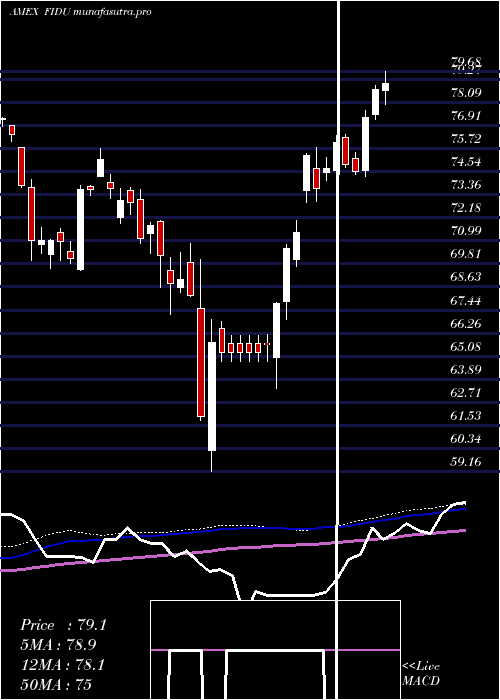
Task: Click the 70.99 price axis label
Action: pos(466,231)
